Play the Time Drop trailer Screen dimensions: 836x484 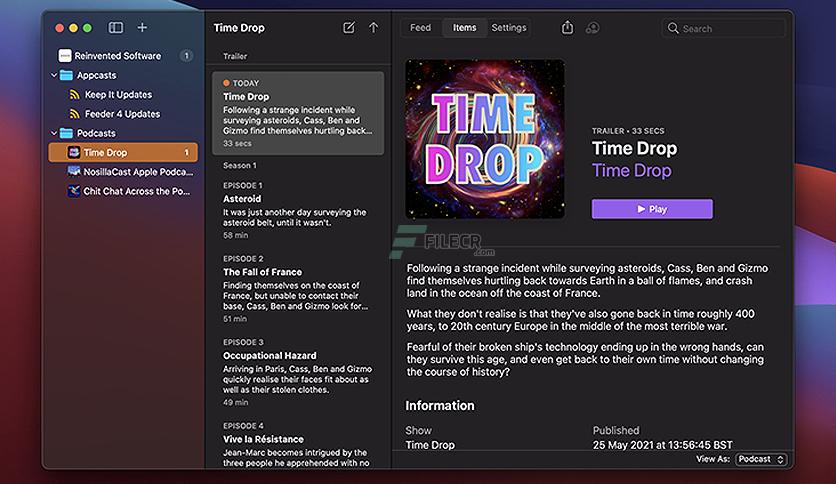[x=652, y=209]
